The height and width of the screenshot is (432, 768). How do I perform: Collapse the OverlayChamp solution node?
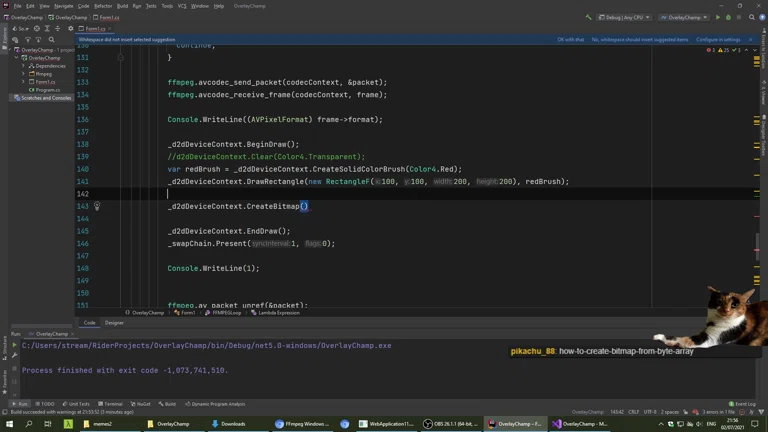click(x=11, y=50)
